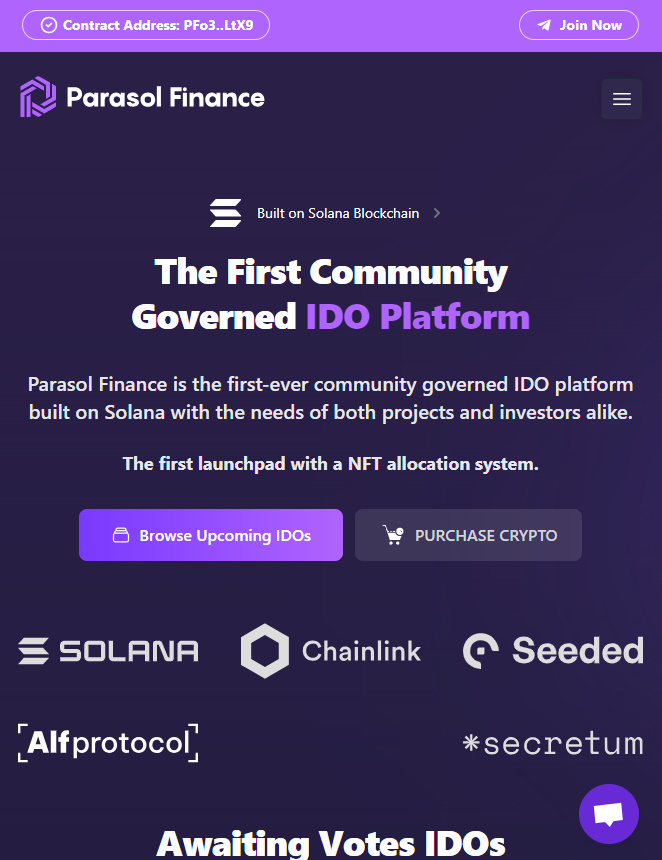Viewport: 662px width, 860px height.
Task: Click the Alfprotocol partner logo
Action: pos(108,743)
